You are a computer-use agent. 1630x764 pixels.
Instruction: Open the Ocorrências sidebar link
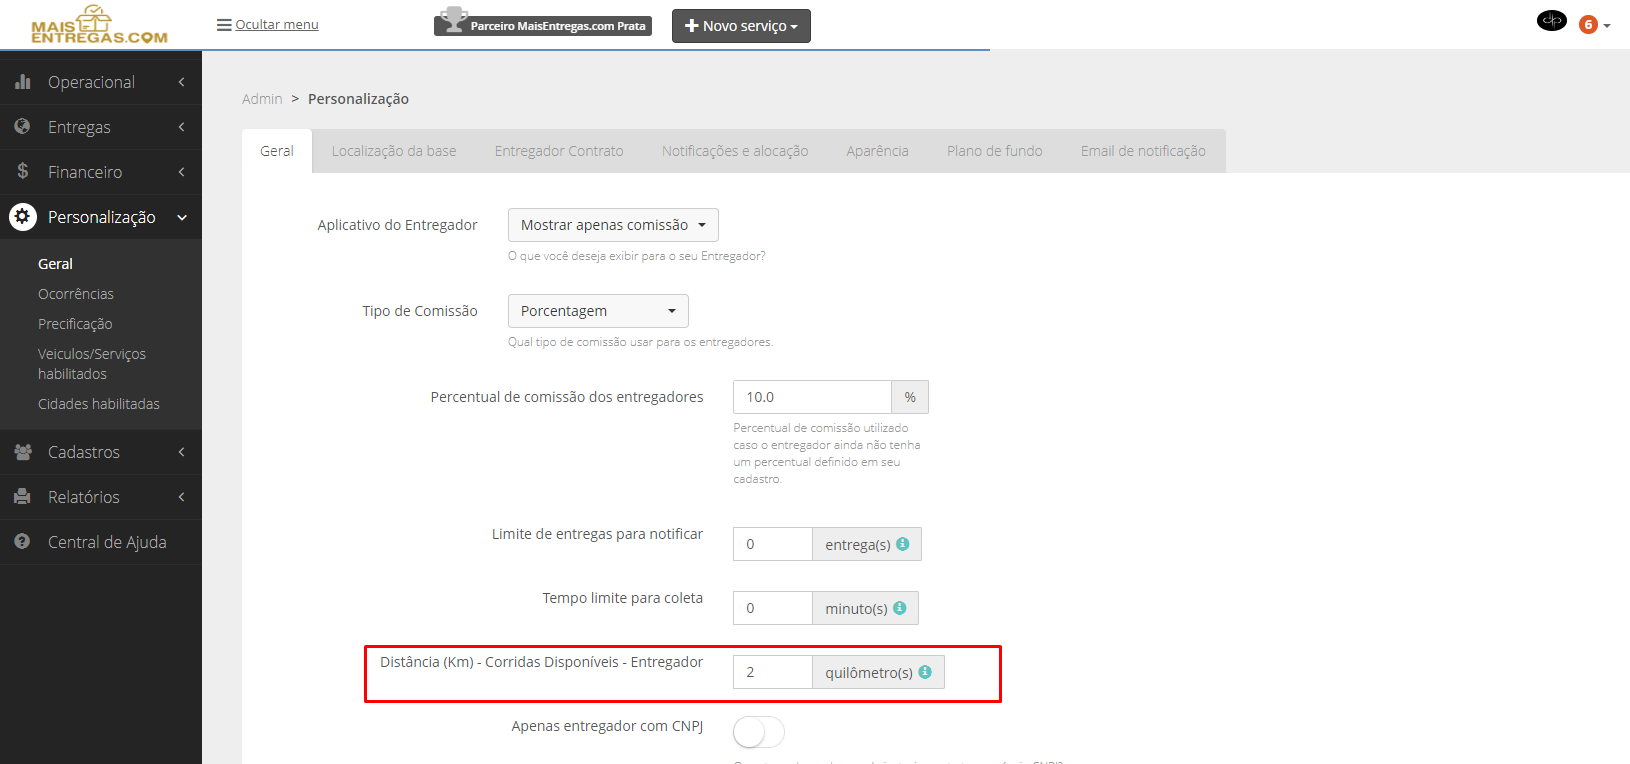pyautogui.click(x=76, y=294)
